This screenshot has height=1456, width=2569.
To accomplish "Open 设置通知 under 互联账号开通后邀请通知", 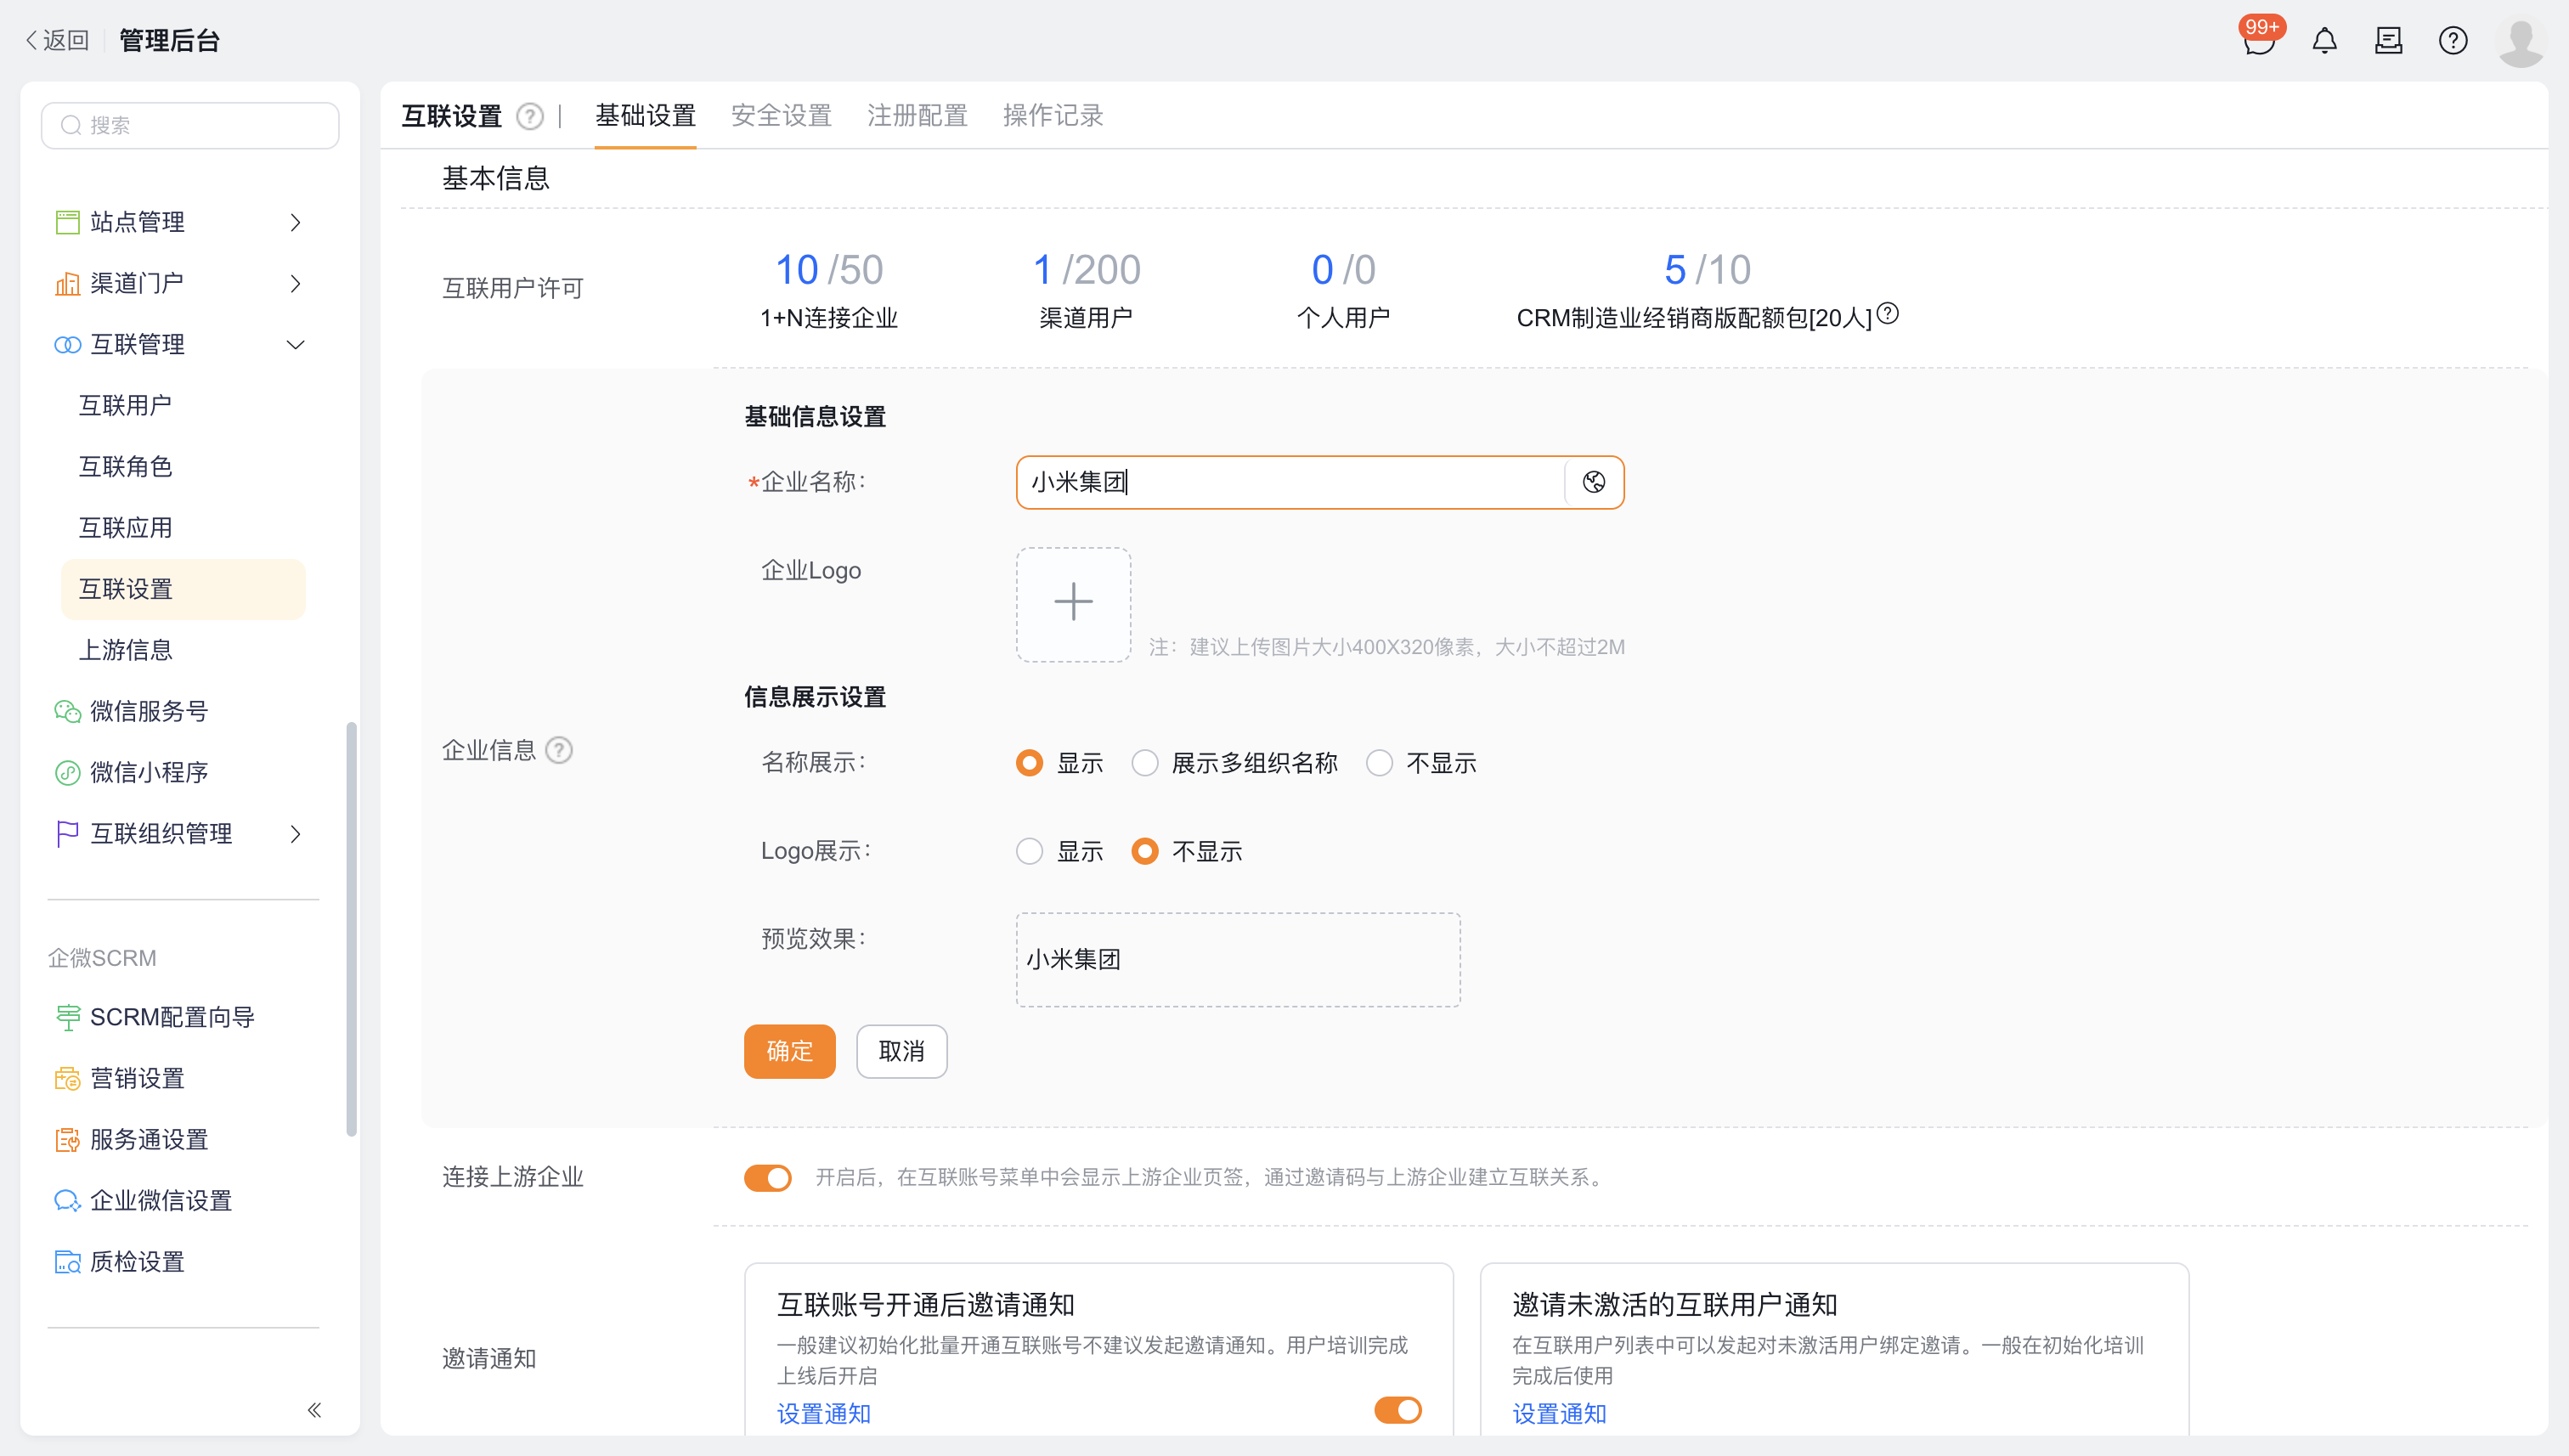I will coord(824,1413).
